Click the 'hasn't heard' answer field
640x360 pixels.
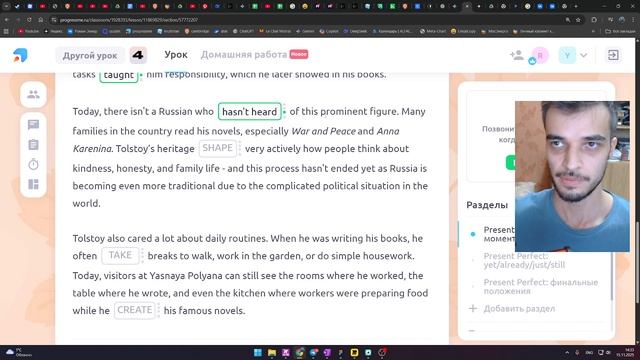point(249,111)
